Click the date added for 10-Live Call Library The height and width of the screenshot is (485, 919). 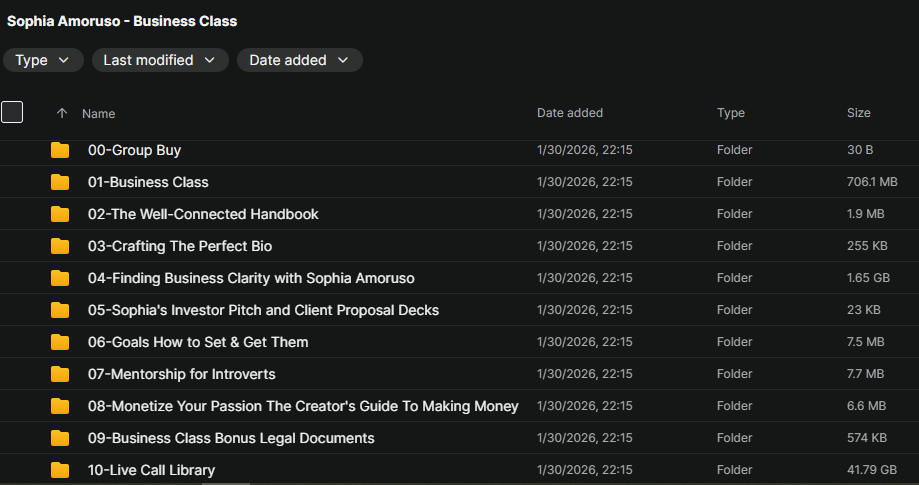click(x=584, y=470)
